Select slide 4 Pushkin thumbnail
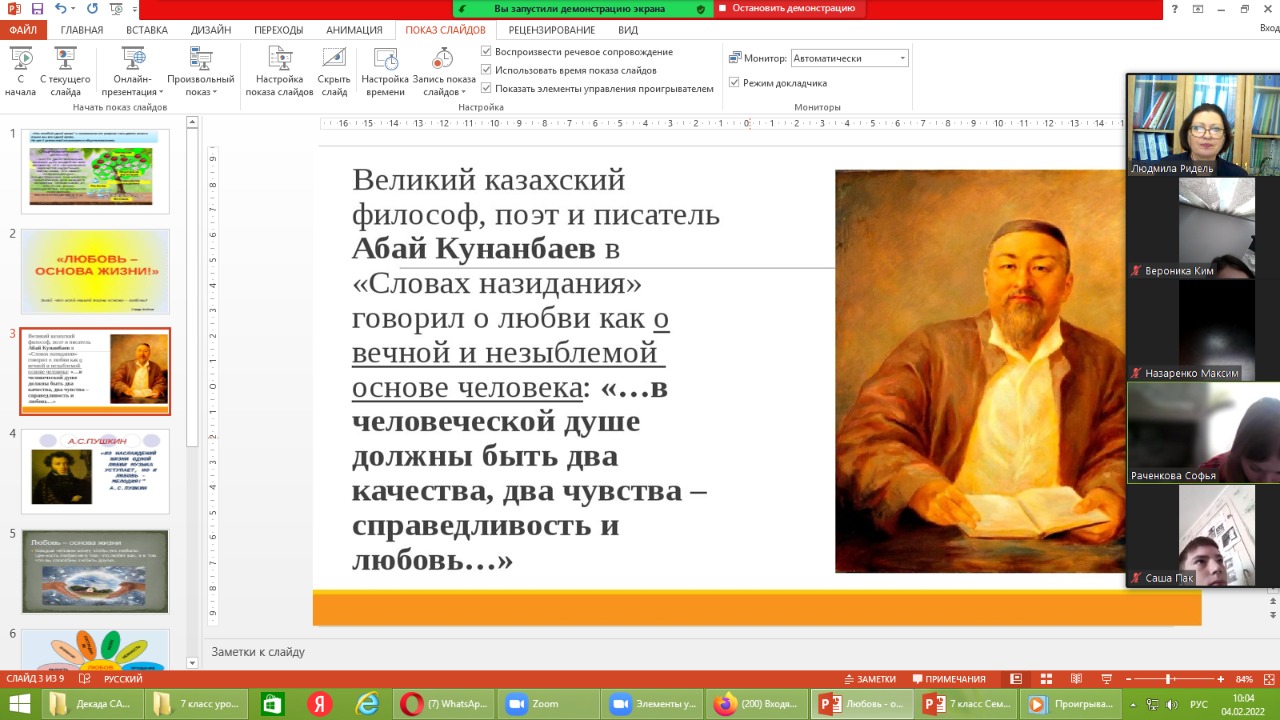Image resolution: width=1280 pixels, height=720 pixels. click(x=95, y=471)
